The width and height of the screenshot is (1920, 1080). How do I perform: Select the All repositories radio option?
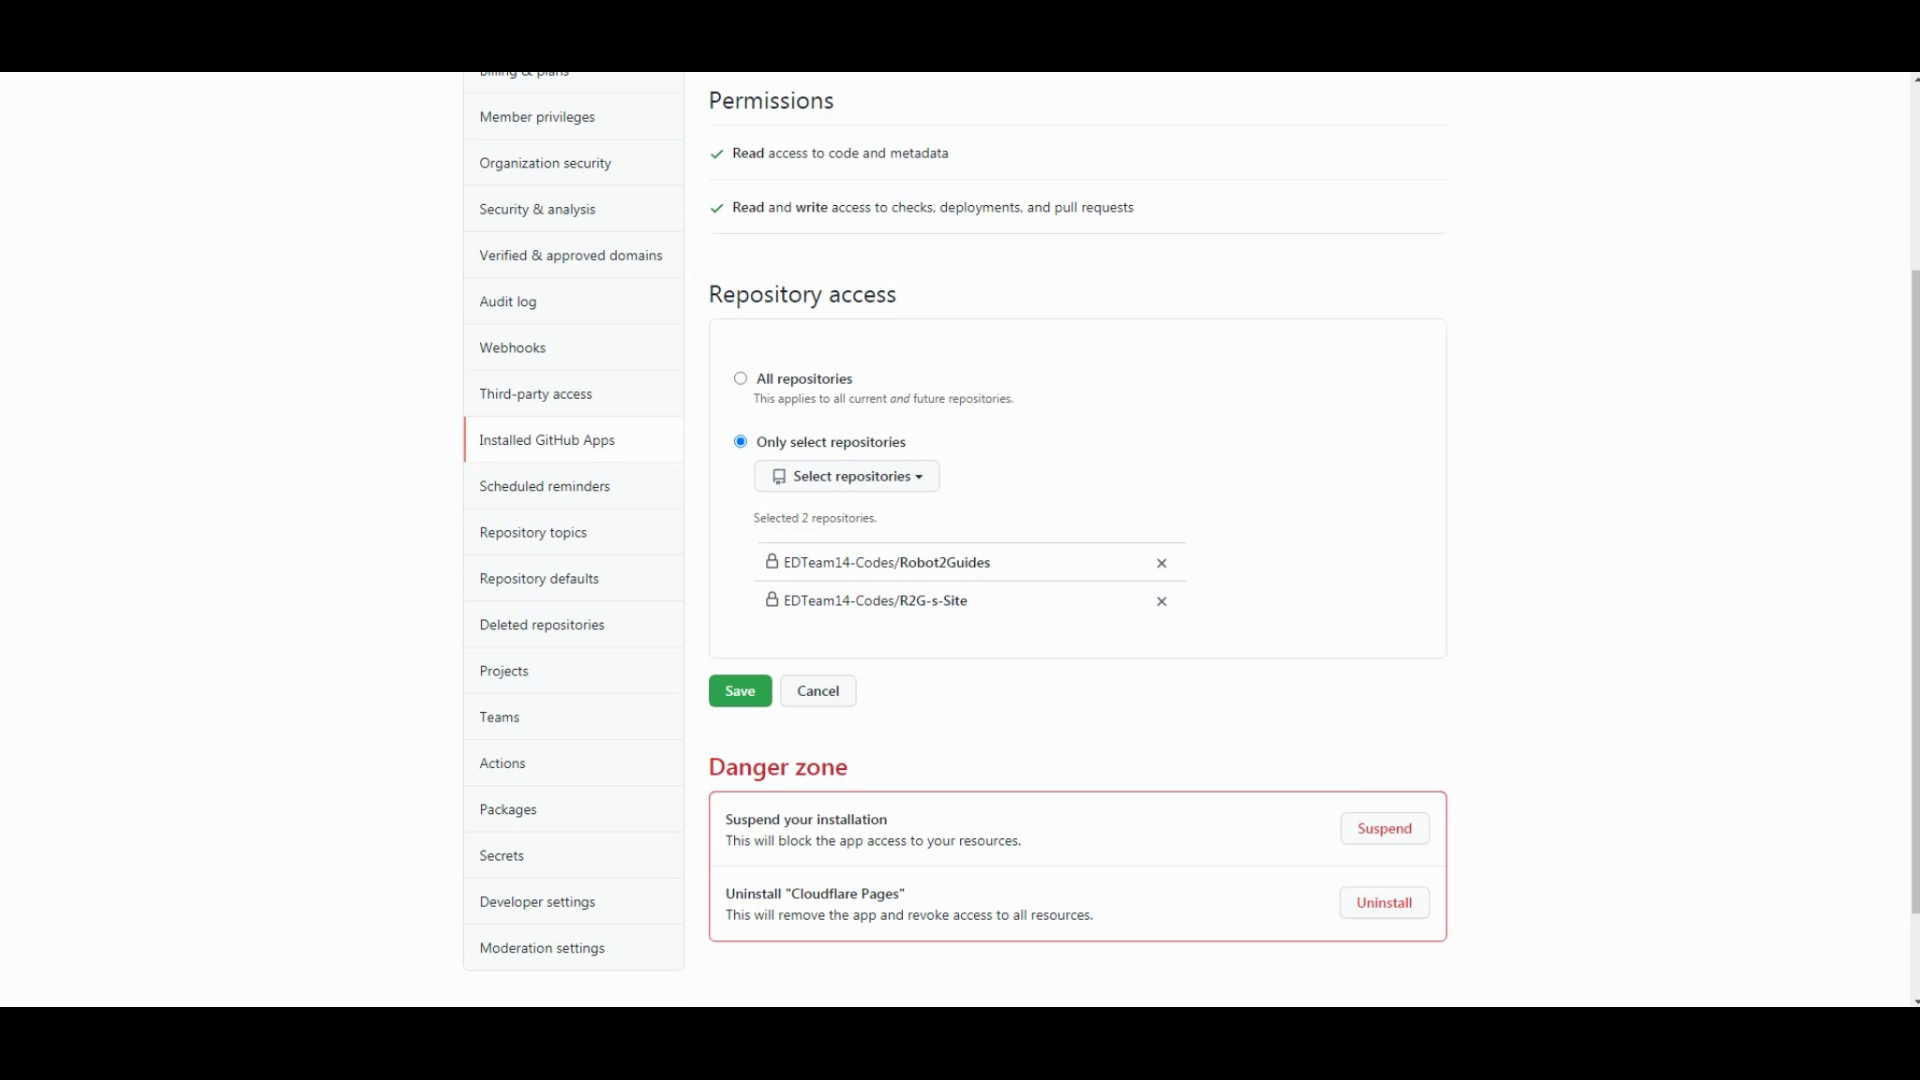coord(740,378)
